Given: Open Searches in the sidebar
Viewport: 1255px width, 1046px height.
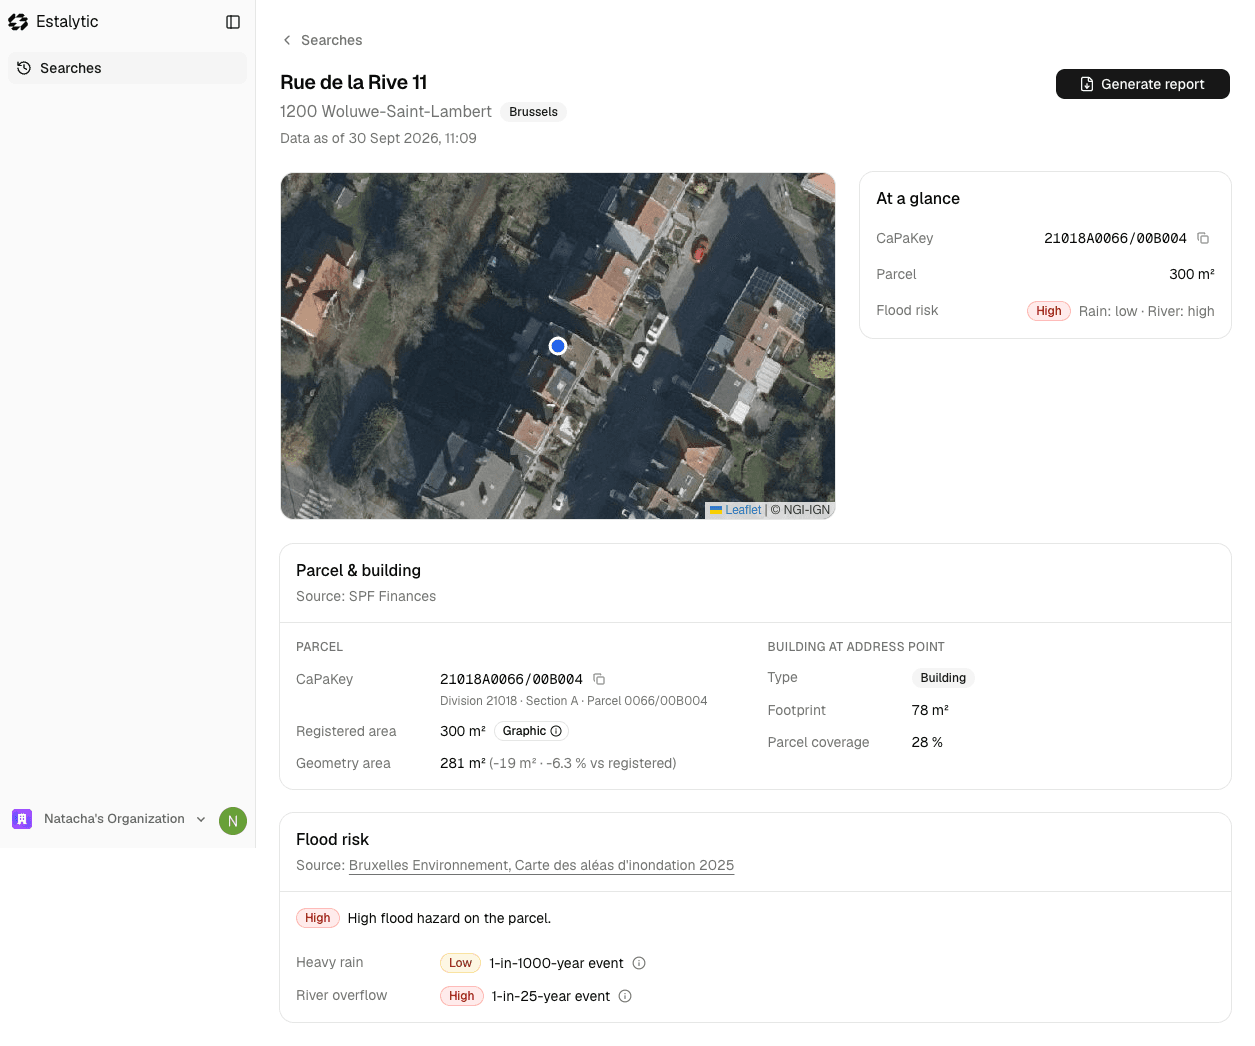Looking at the screenshot, I should pyautogui.click(x=127, y=68).
